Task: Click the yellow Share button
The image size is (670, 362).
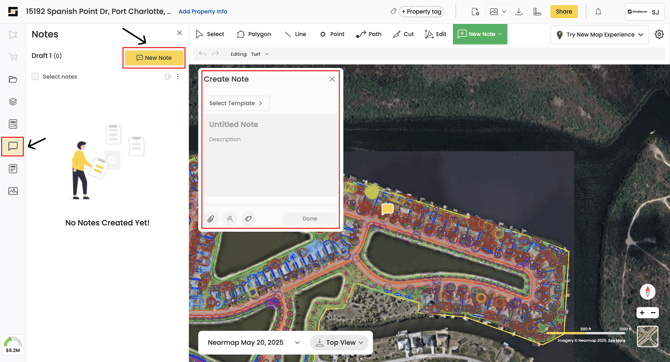Action: point(564,12)
